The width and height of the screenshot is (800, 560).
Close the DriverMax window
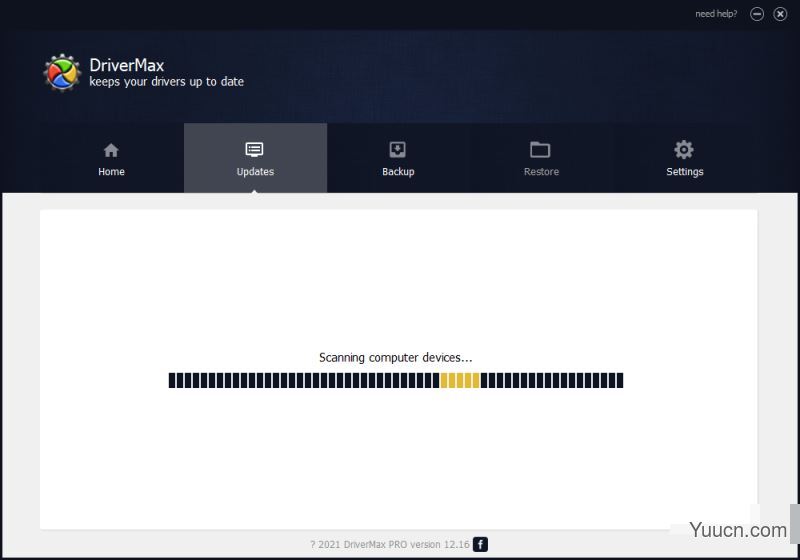tap(780, 14)
